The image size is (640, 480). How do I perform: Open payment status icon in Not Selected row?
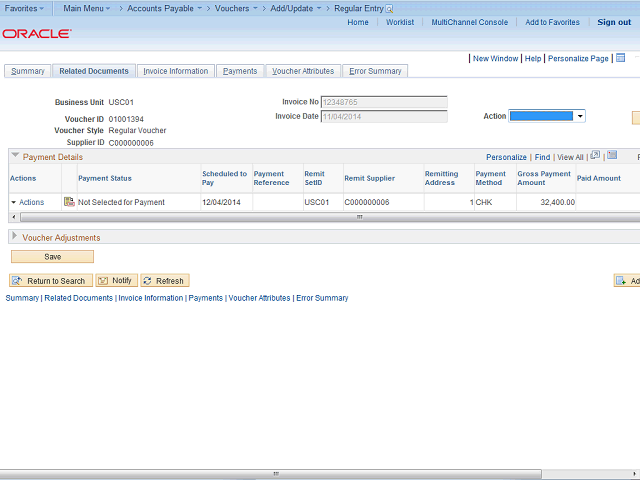point(69,202)
